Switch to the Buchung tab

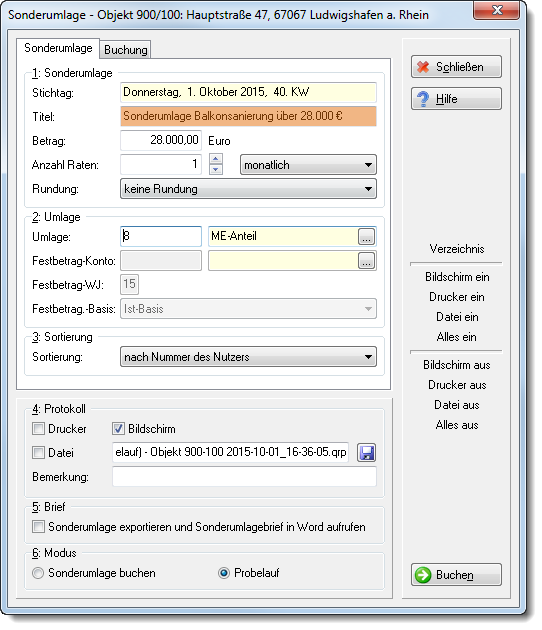click(x=125, y=50)
